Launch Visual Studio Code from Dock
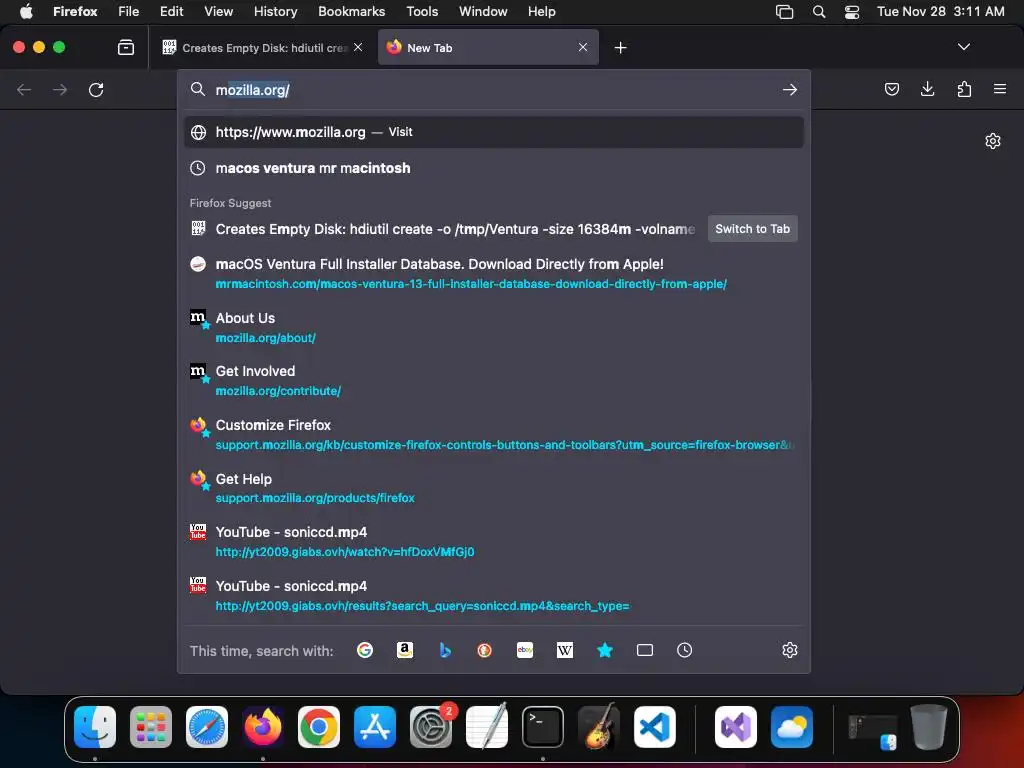Image resolution: width=1024 pixels, height=768 pixels. 654,727
